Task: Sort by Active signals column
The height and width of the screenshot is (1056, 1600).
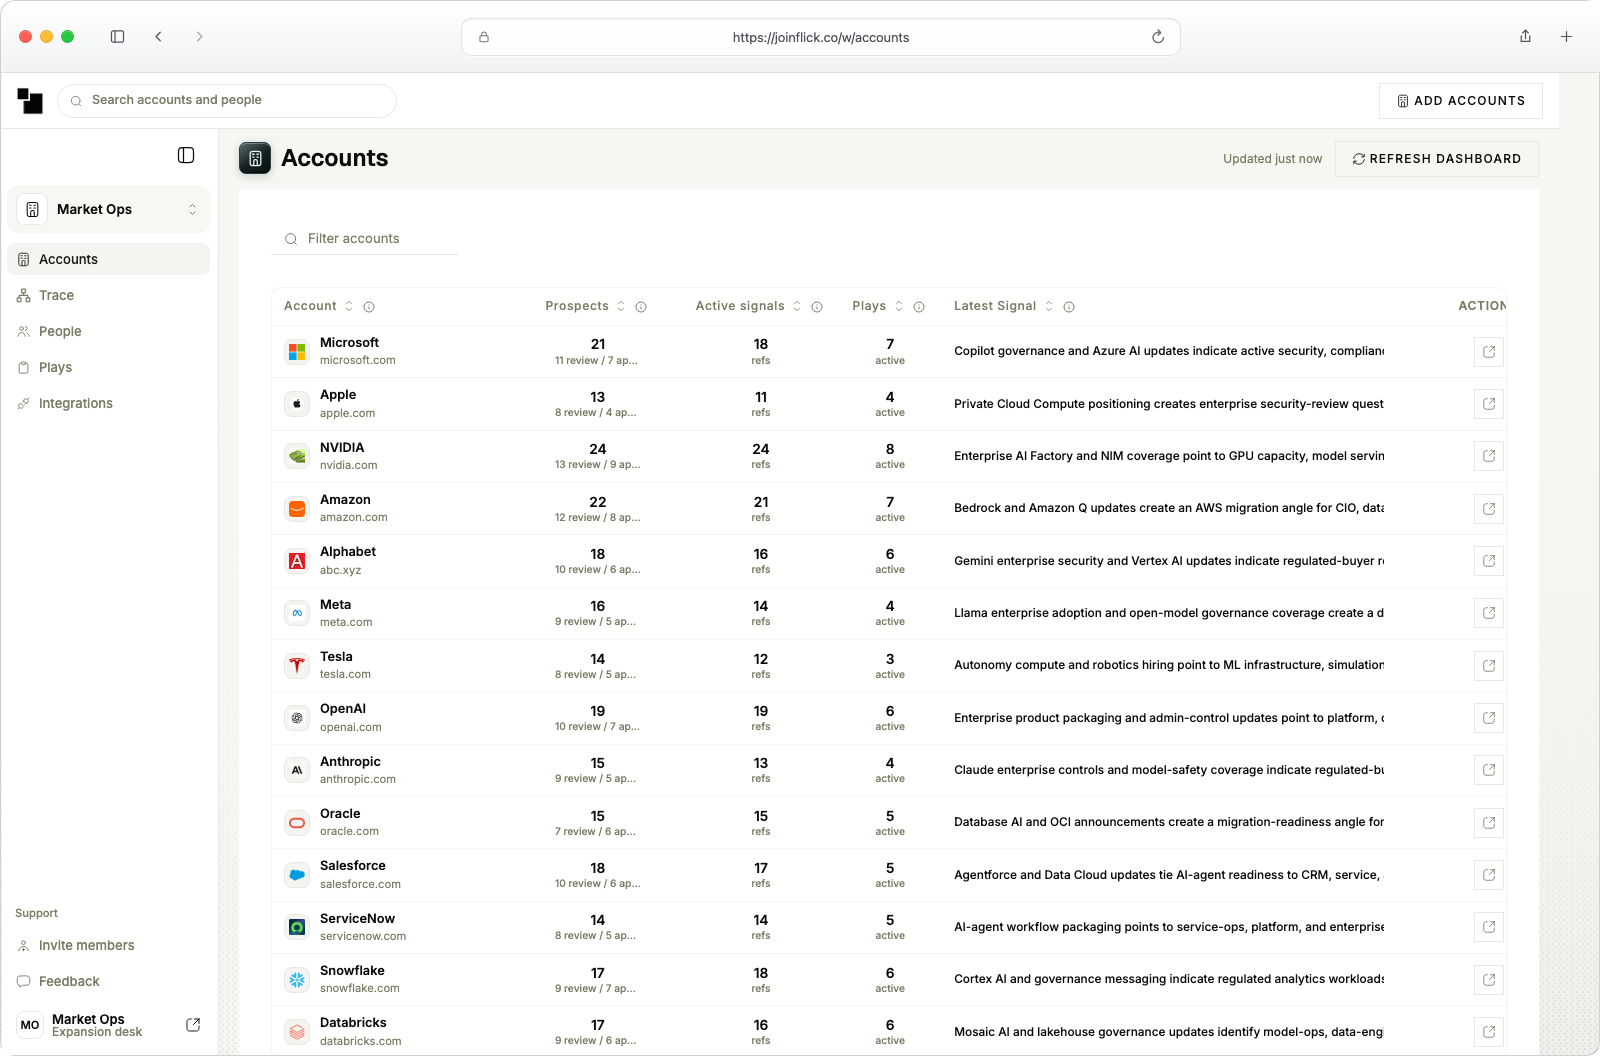Action: pos(797,307)
